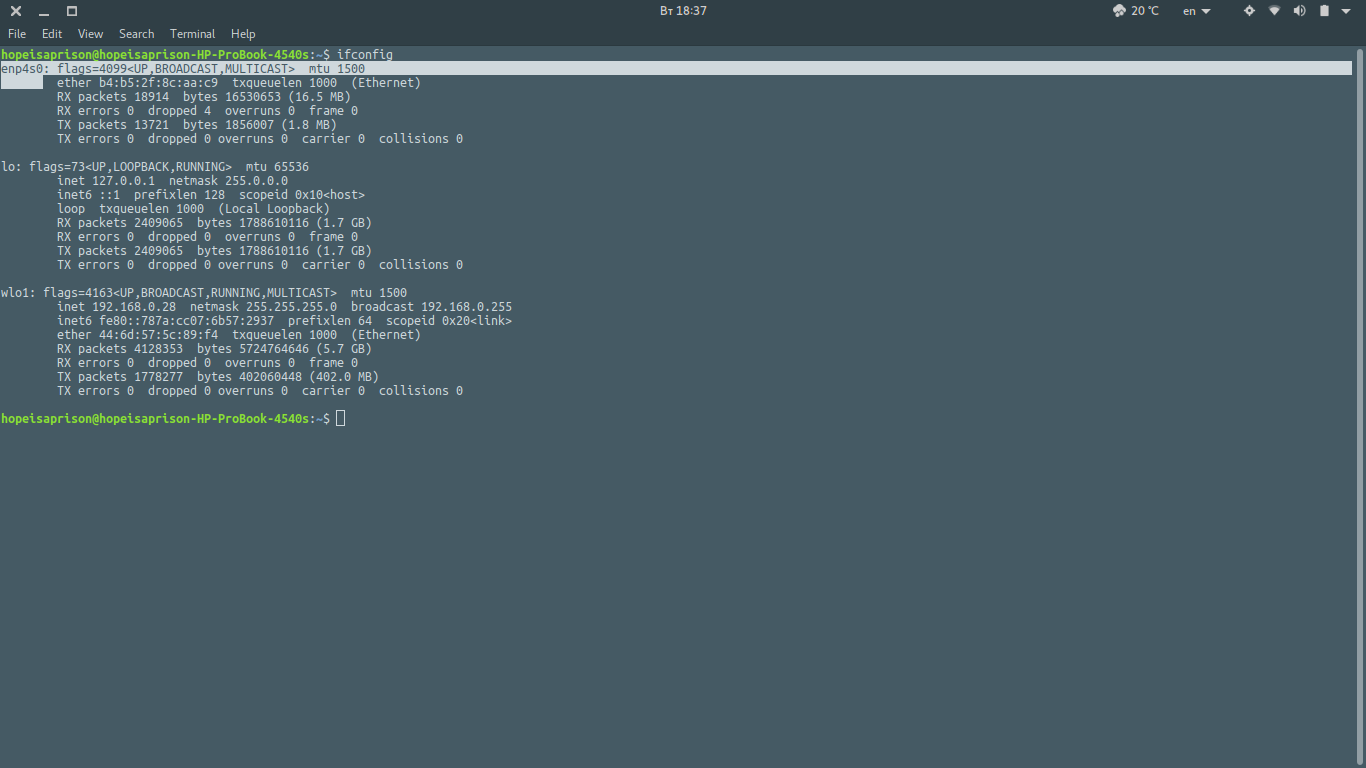Click the 'wlo1:' interface name
1366x768 pixels.
[18, 292]
